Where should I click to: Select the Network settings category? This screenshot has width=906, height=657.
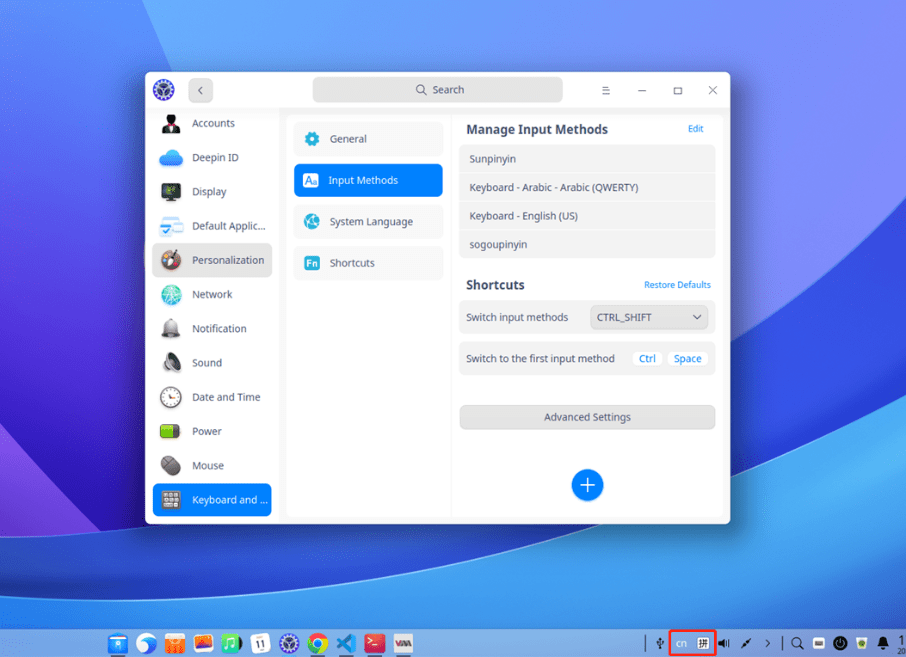[x=211, y=294]
